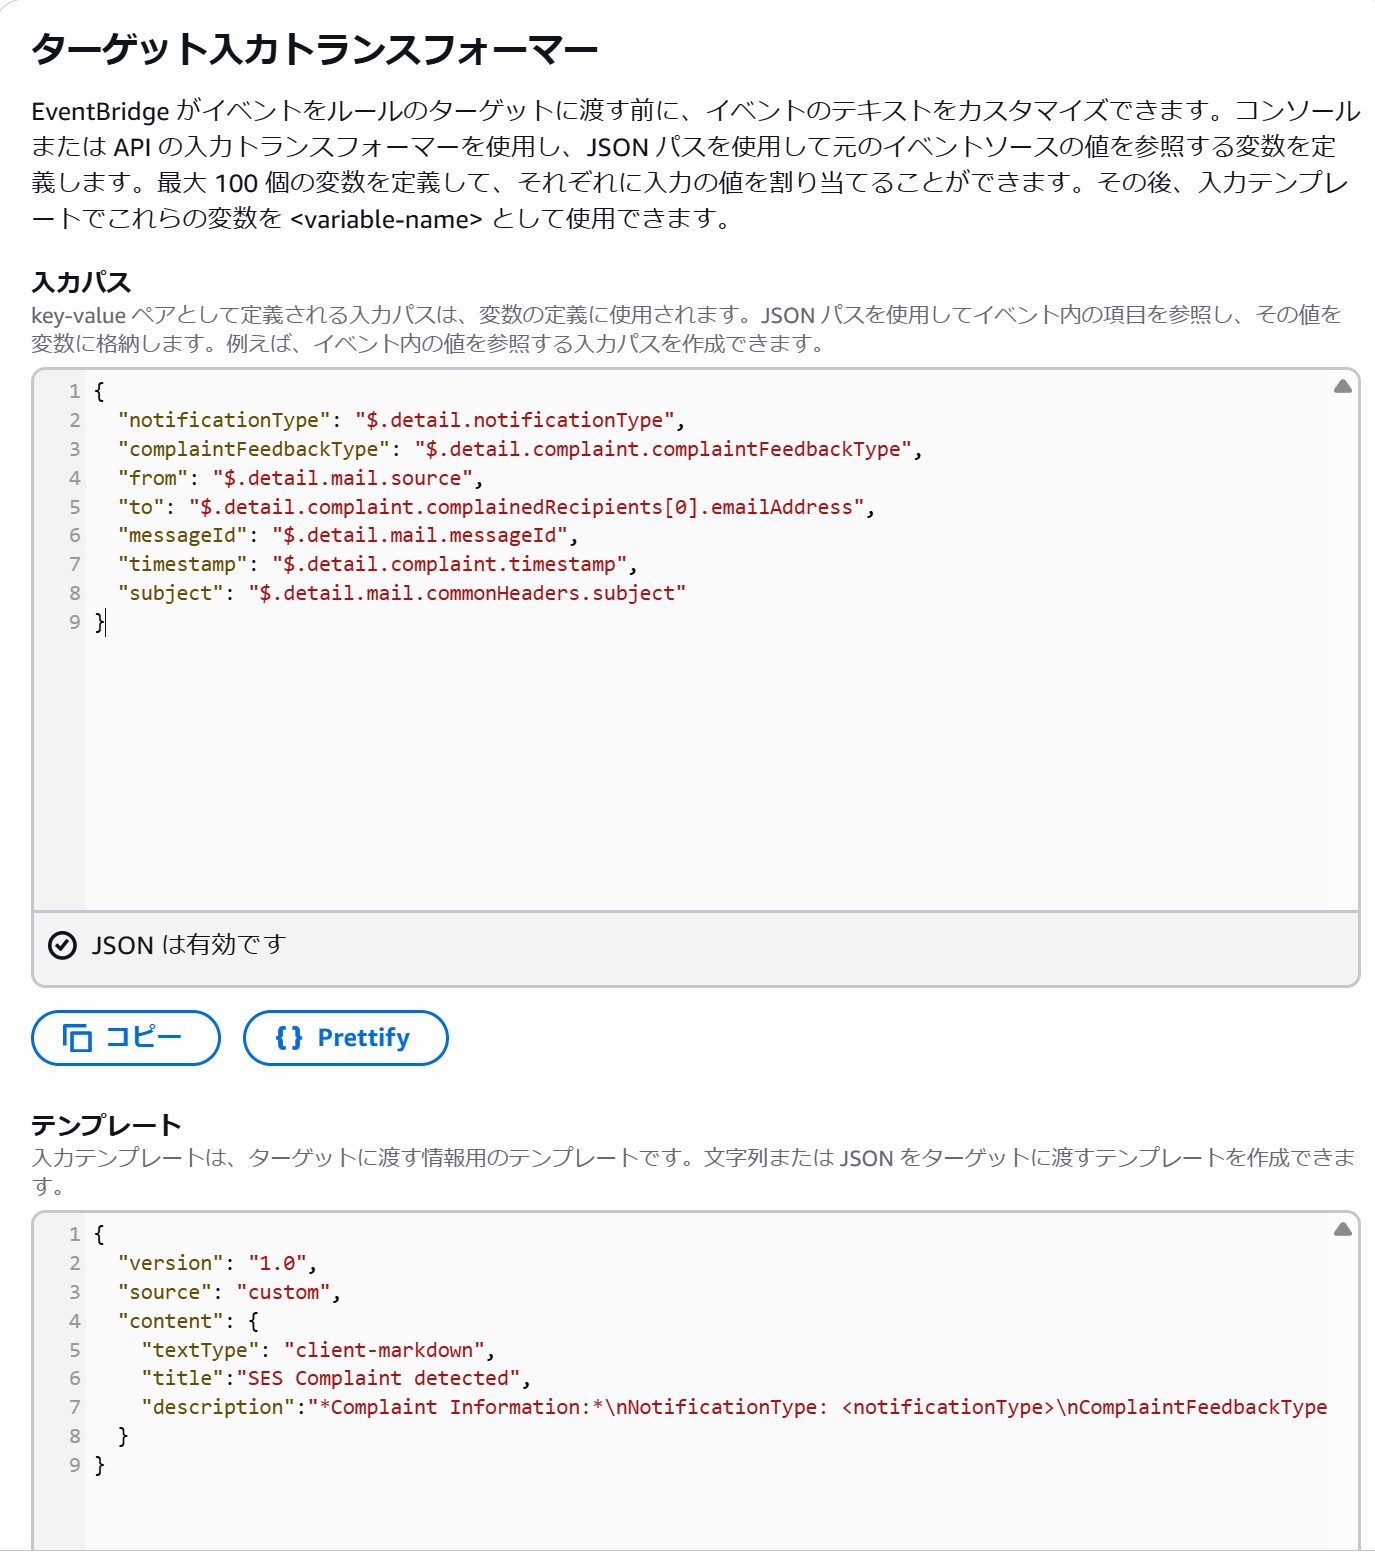Prettify the input path JSON
This screenshot has width=1375, height=1559.
[x=345, y=1038]
